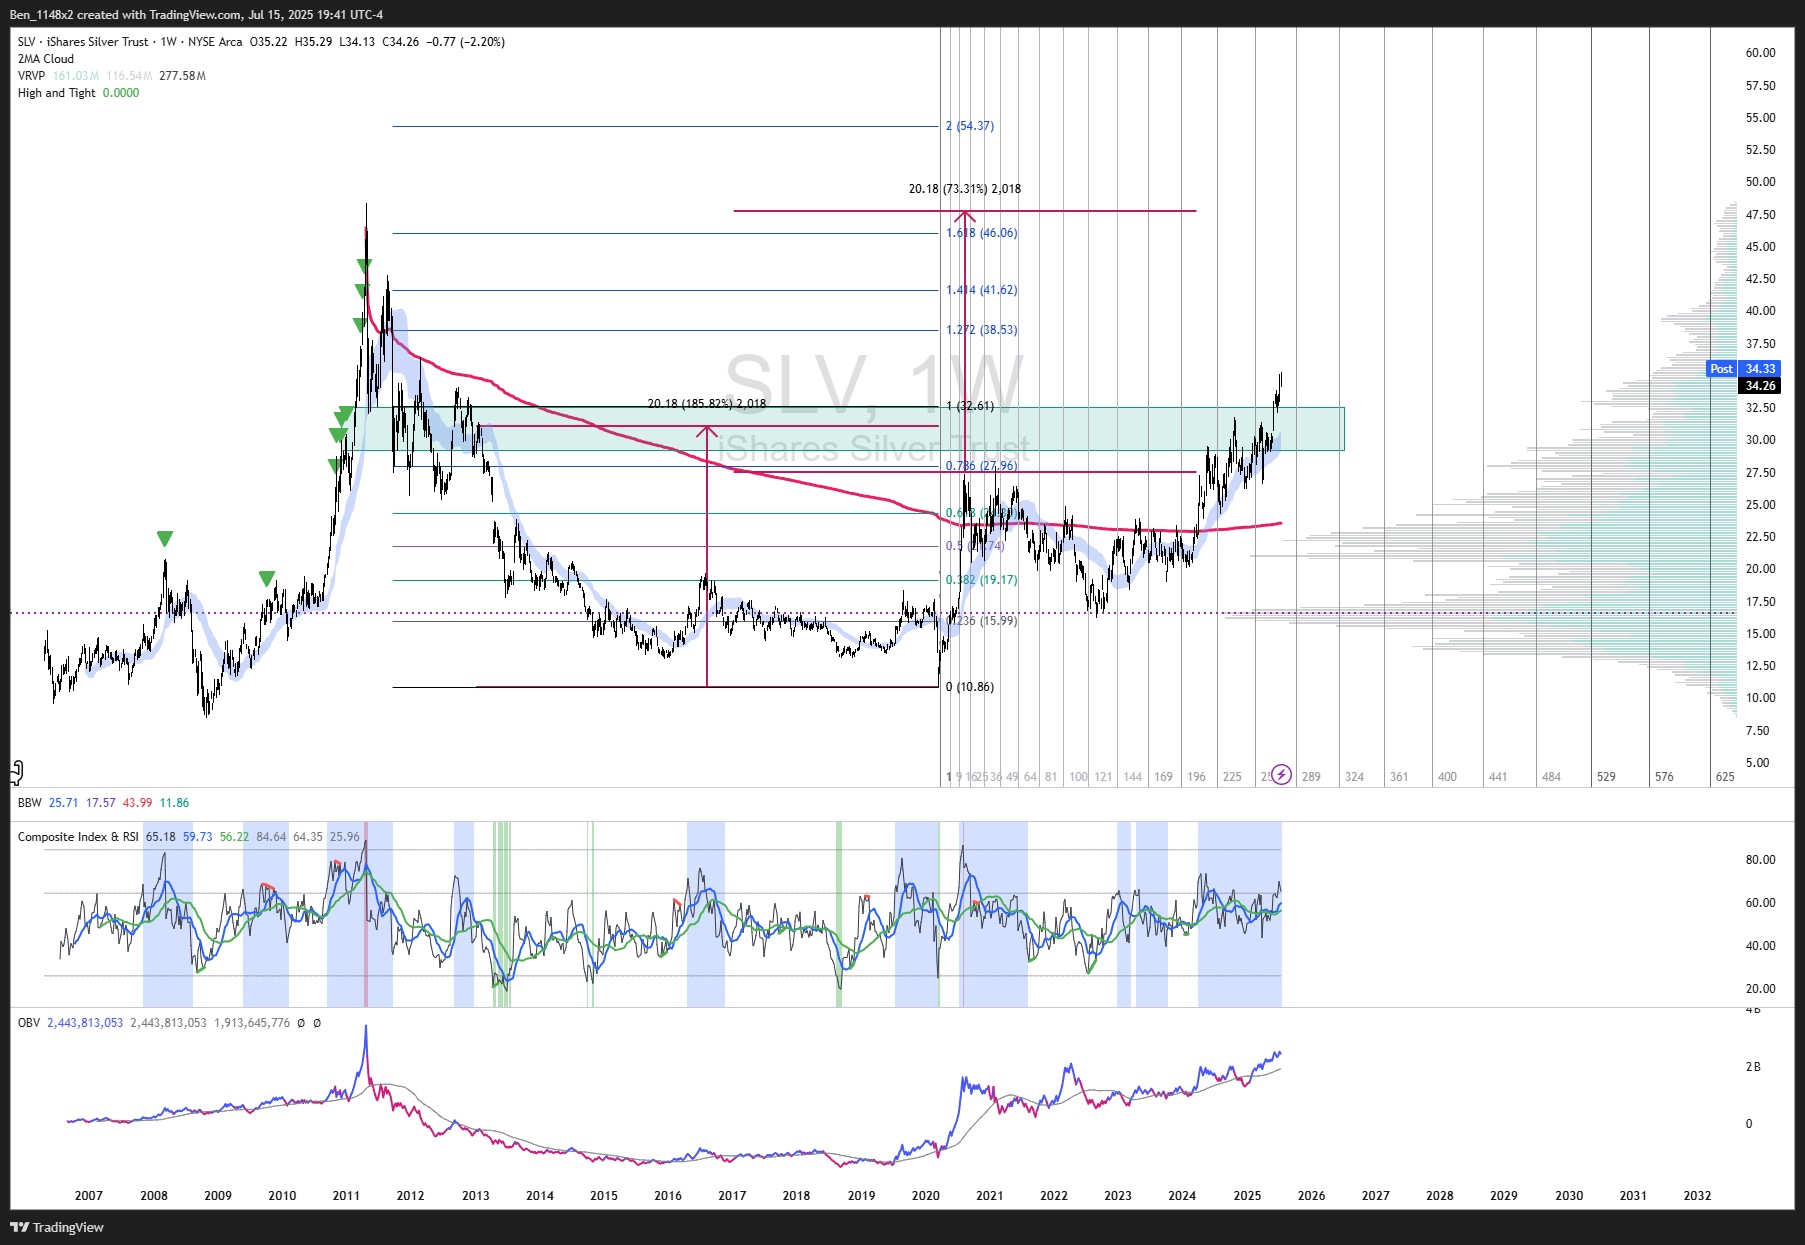The width and height of the screenshot is (1805, 1245).
Task: Select the green triangle marker above 2010 prices
Action: pos(266,579)
